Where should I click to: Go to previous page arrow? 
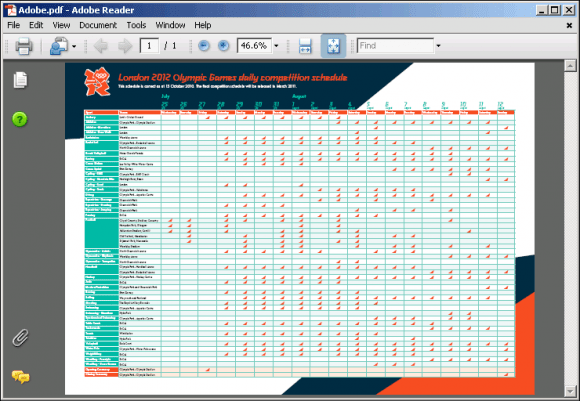pos(101,46)
